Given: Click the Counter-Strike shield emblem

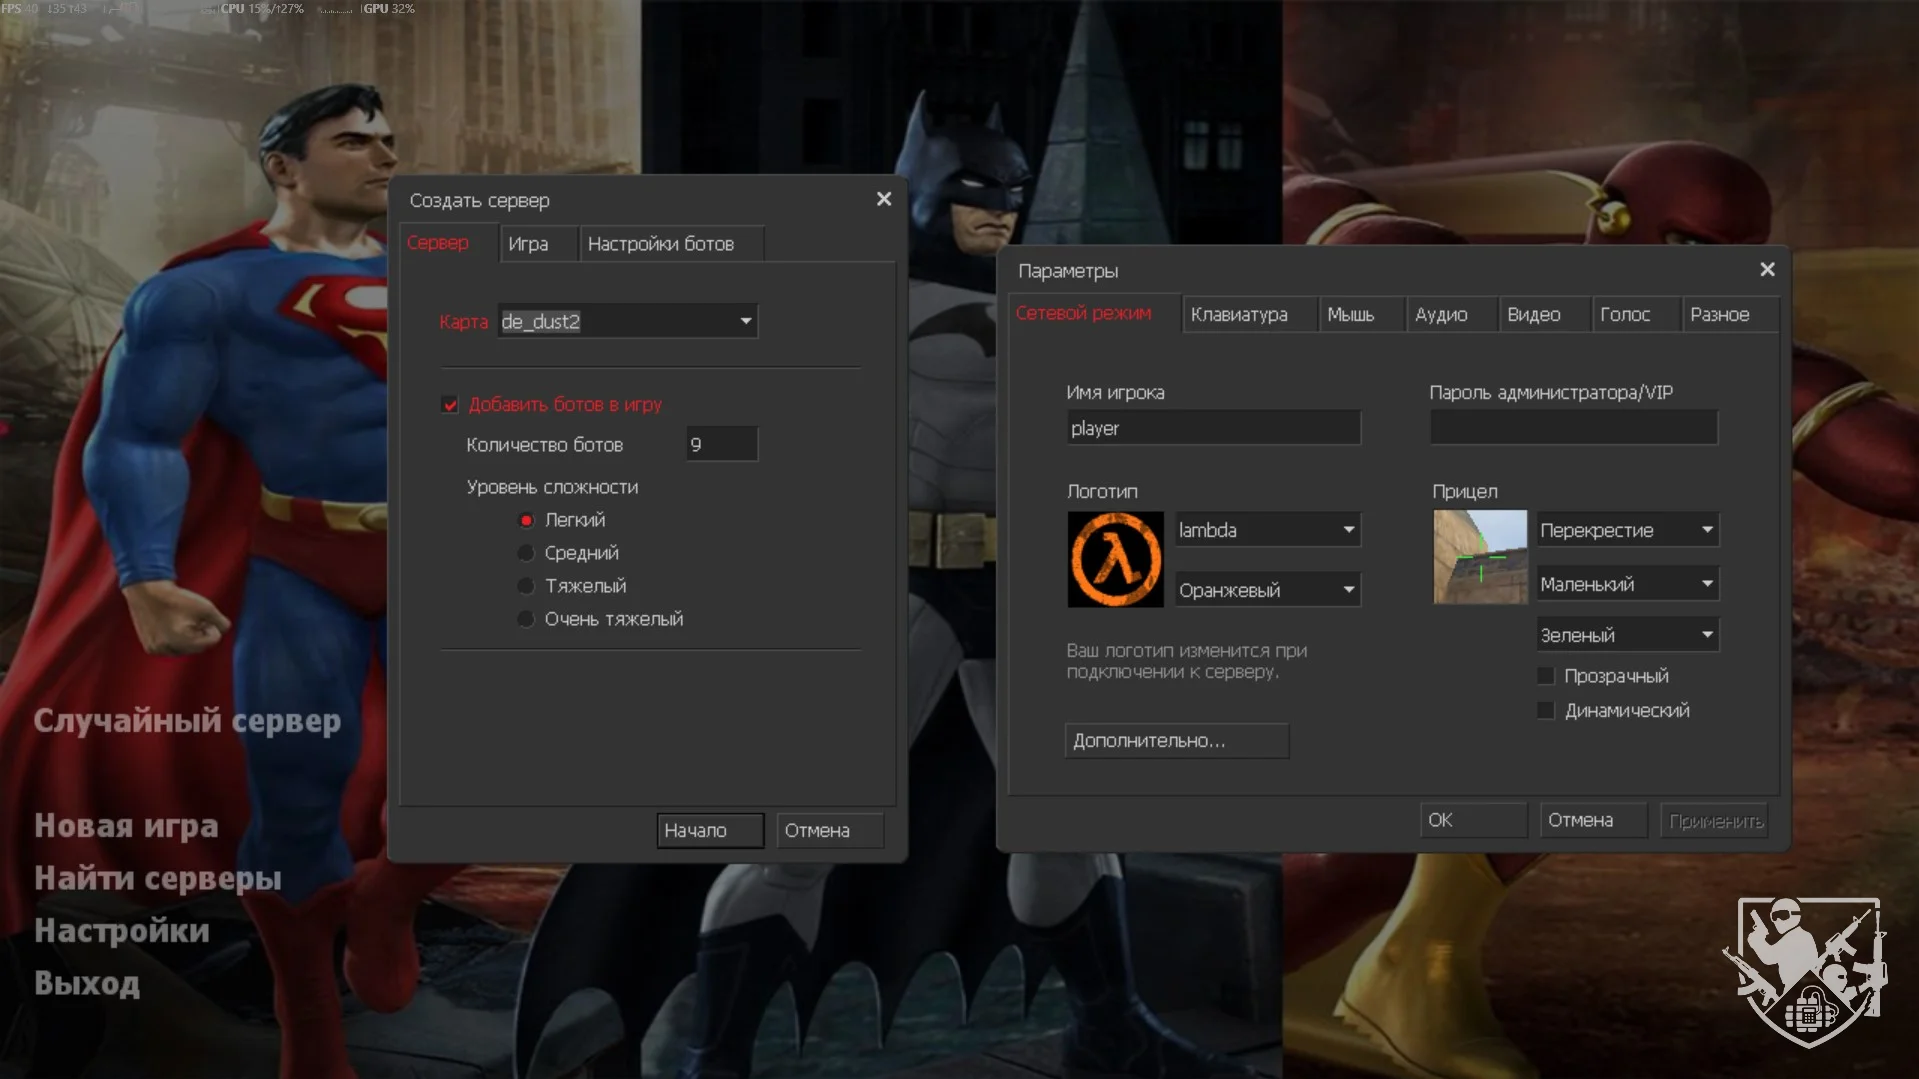Looking at the screenshot, I should click(1807, 970).
